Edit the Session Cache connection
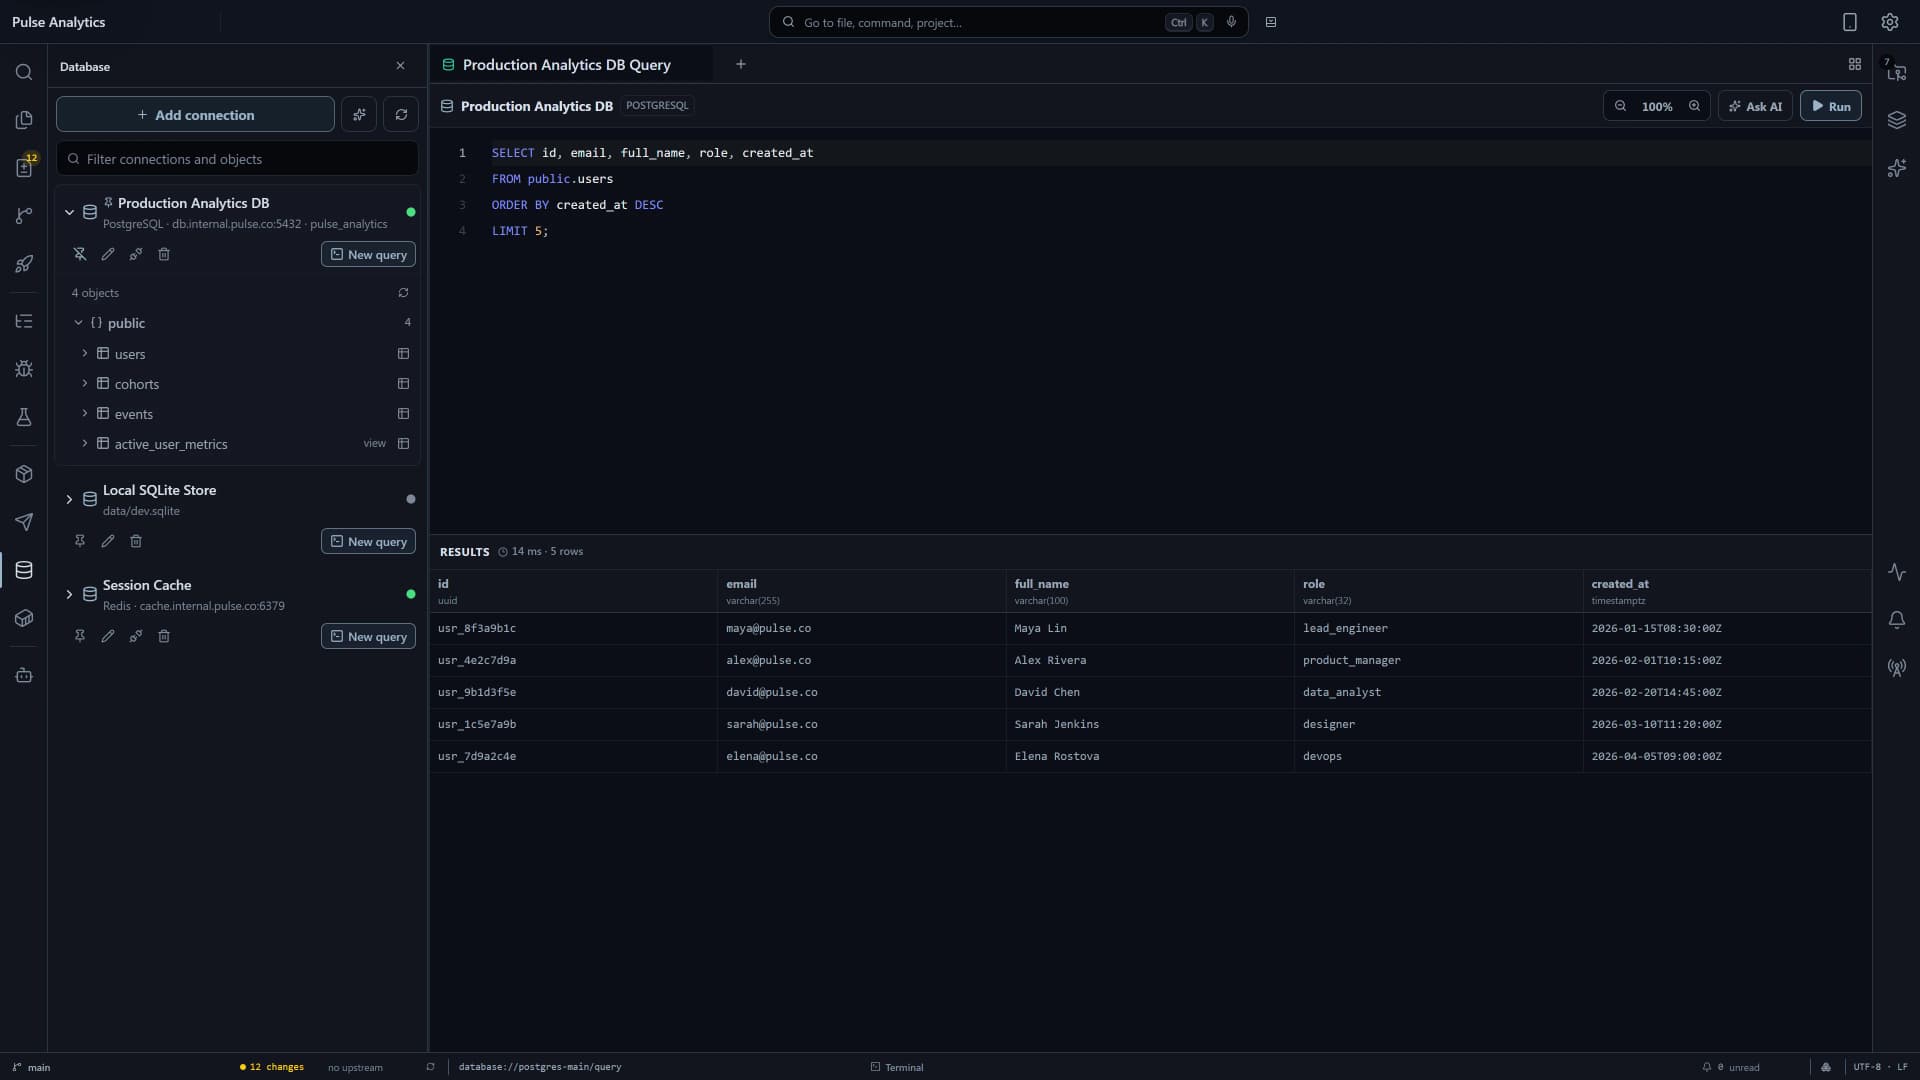This screenshot has width=1920, height=1080. (x=108, y=636)
